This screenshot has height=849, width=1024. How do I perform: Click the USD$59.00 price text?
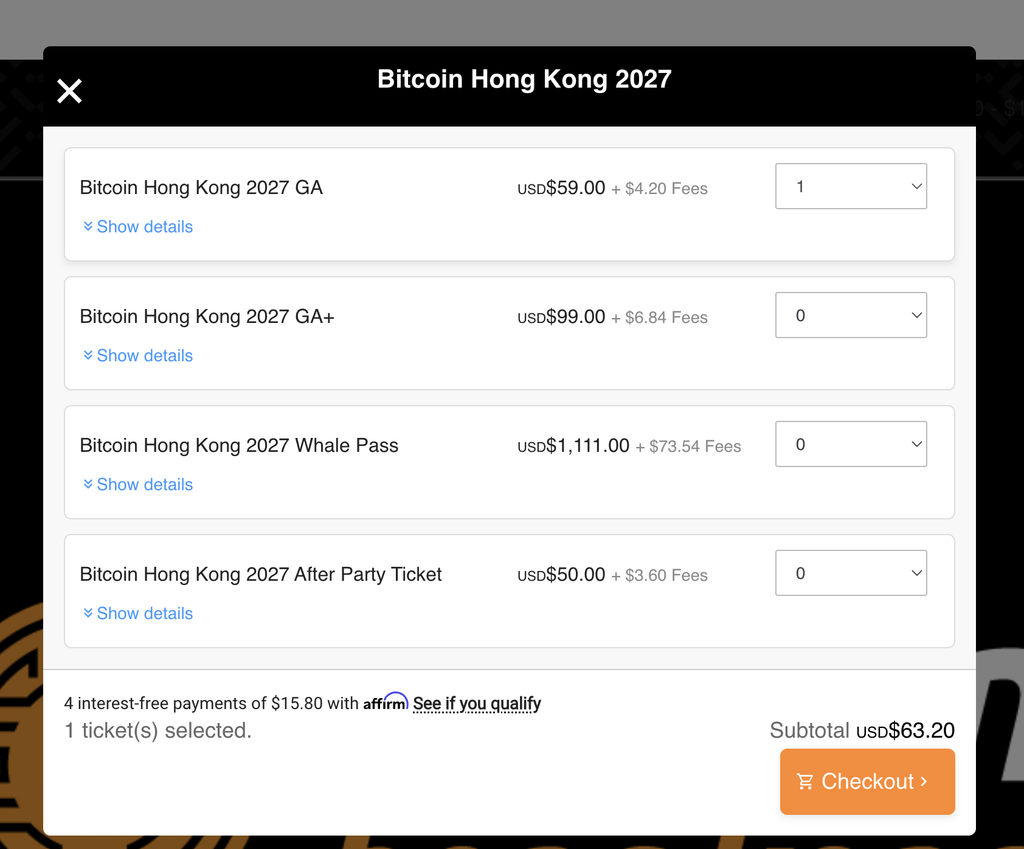click(561, 188)
